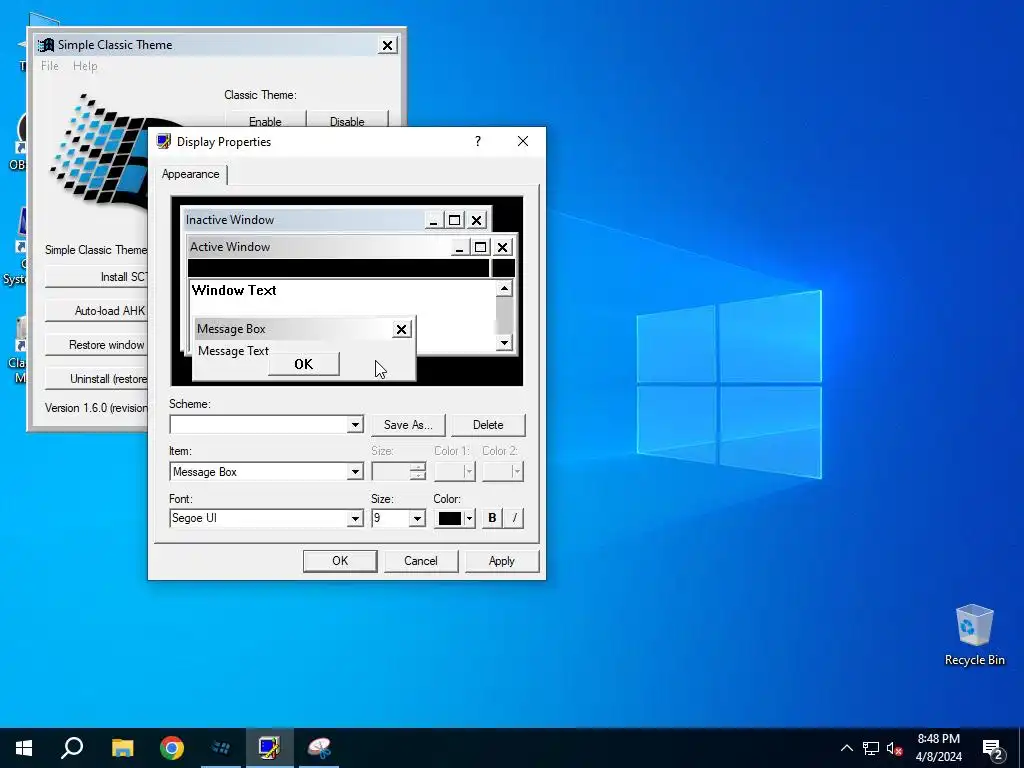Select the Appearance tab
Viewport: 1024px width, 768px height.
pos(191,174)
